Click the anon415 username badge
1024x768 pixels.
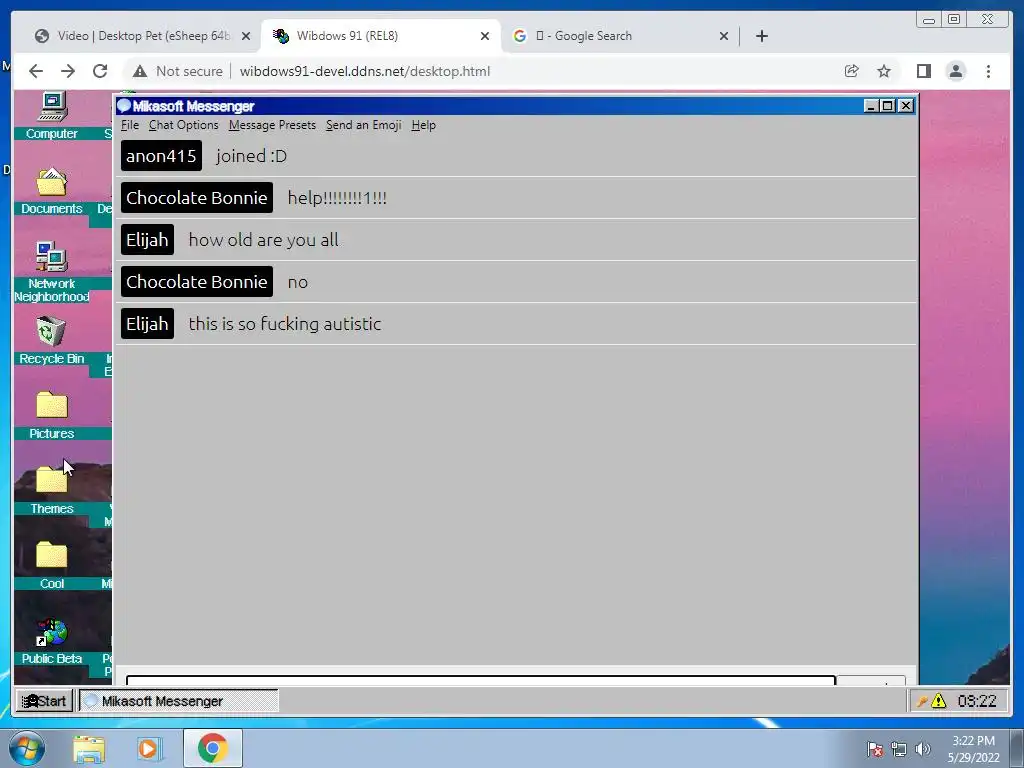(161, 156)
